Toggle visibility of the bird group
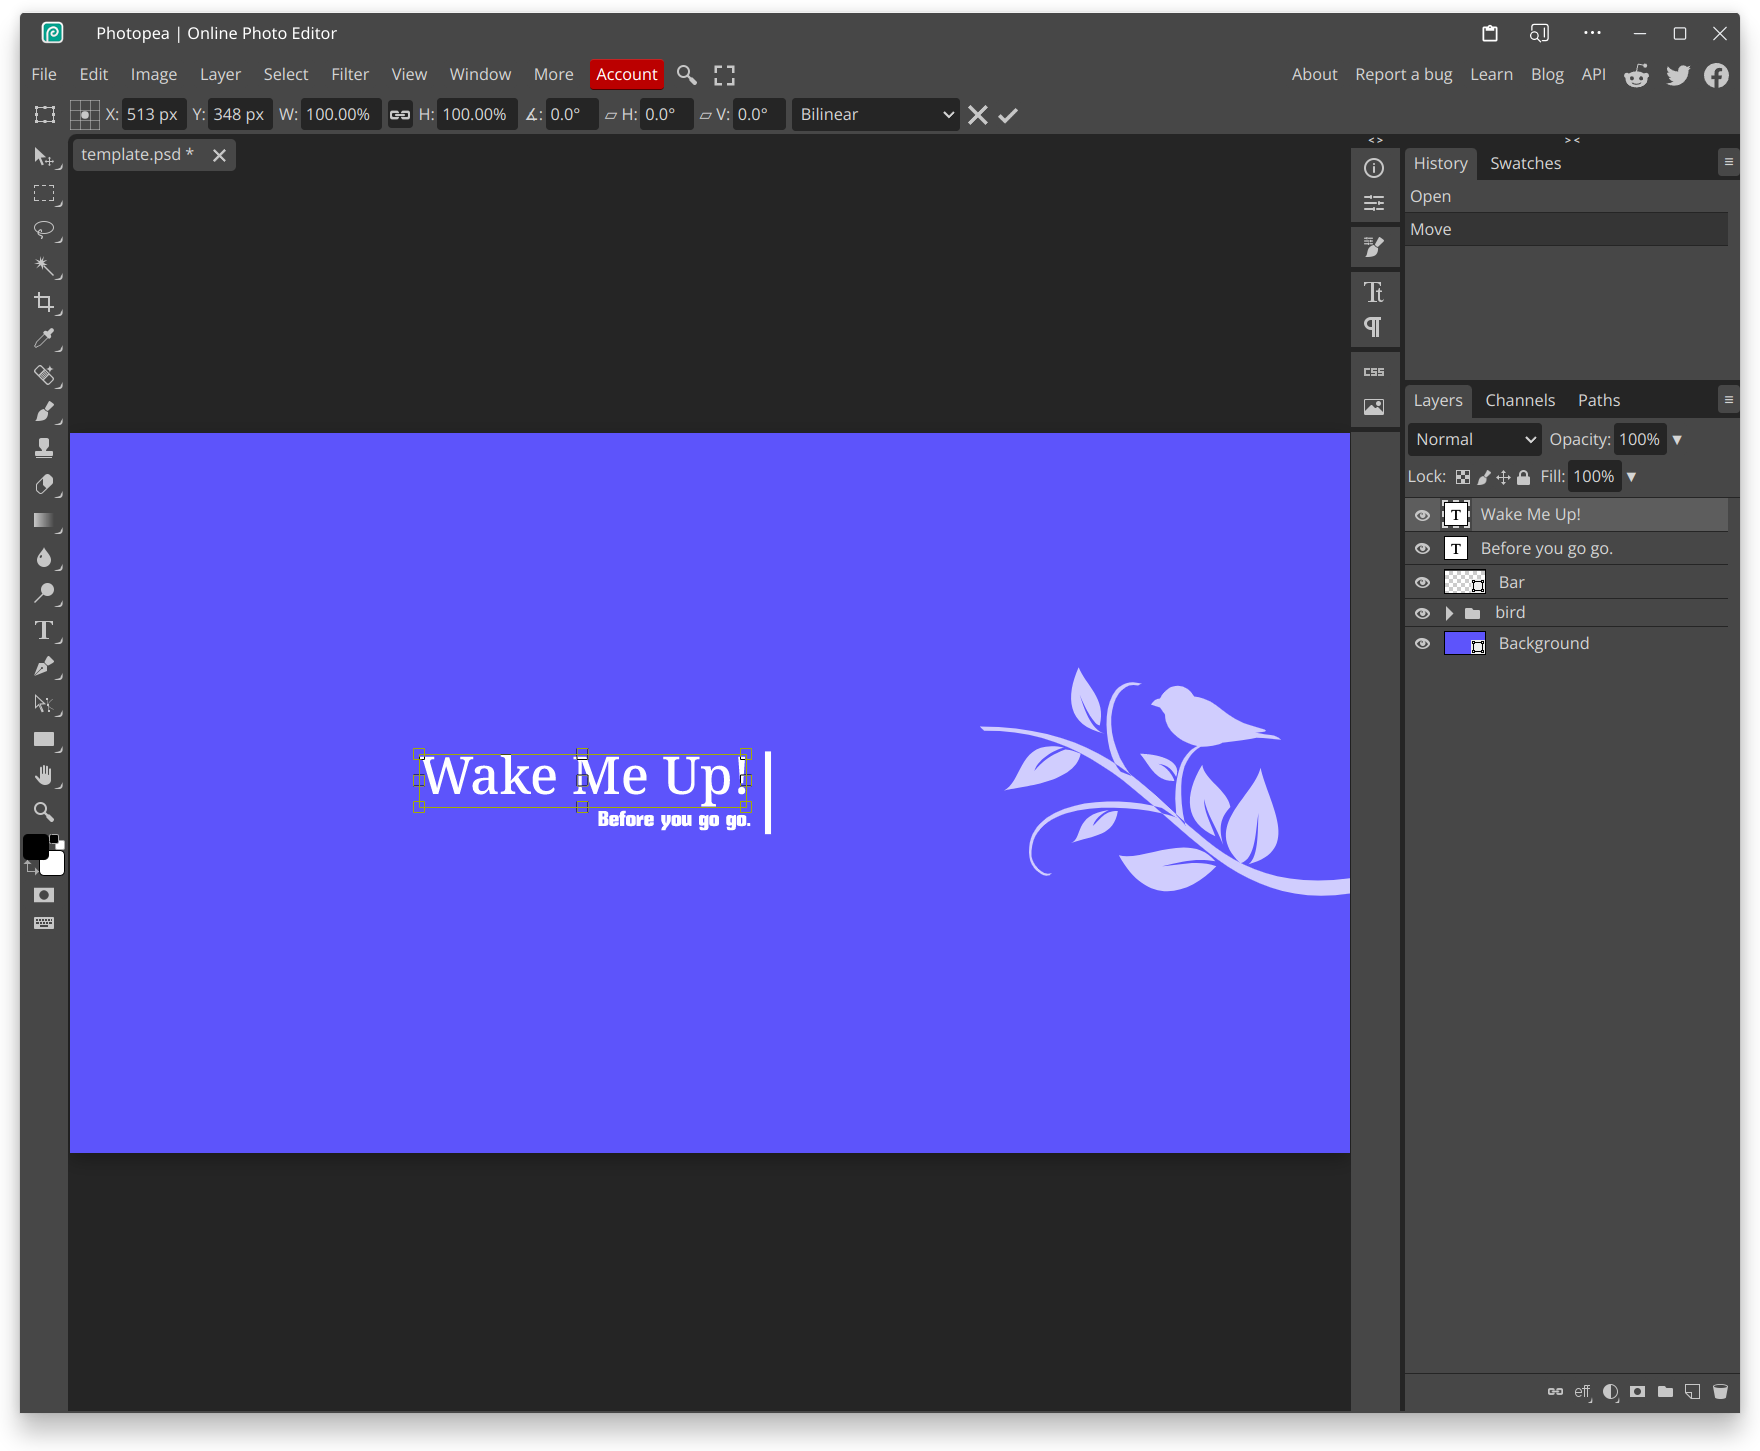This screenshot has width=1760, height=1451. tap(1422, 612)
